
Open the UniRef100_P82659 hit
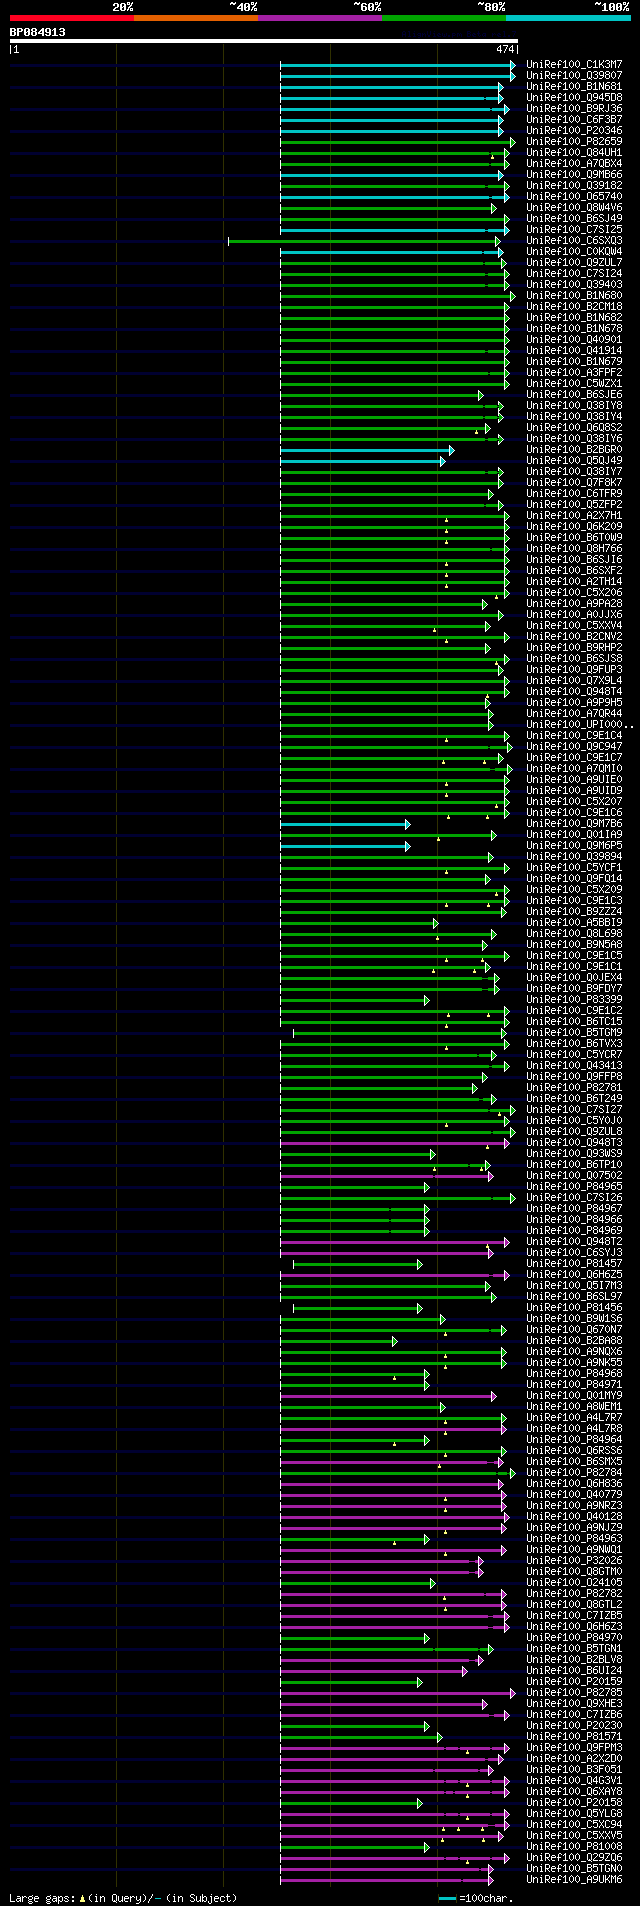coord(574,141)
